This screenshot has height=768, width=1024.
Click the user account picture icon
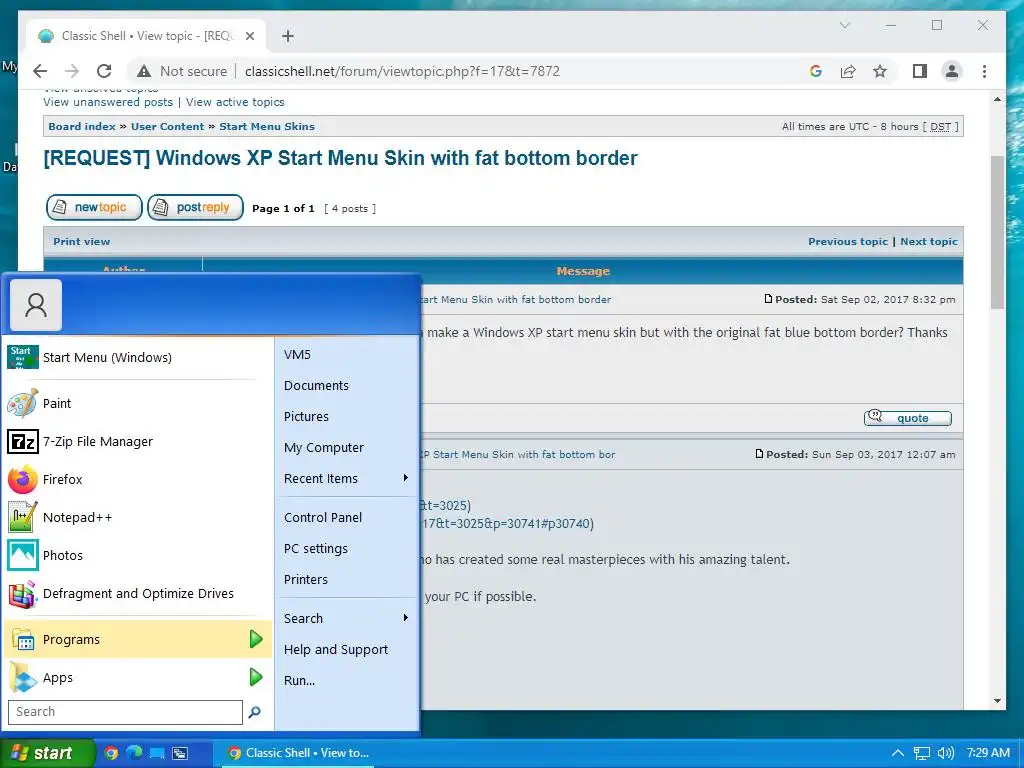(36, 305)
